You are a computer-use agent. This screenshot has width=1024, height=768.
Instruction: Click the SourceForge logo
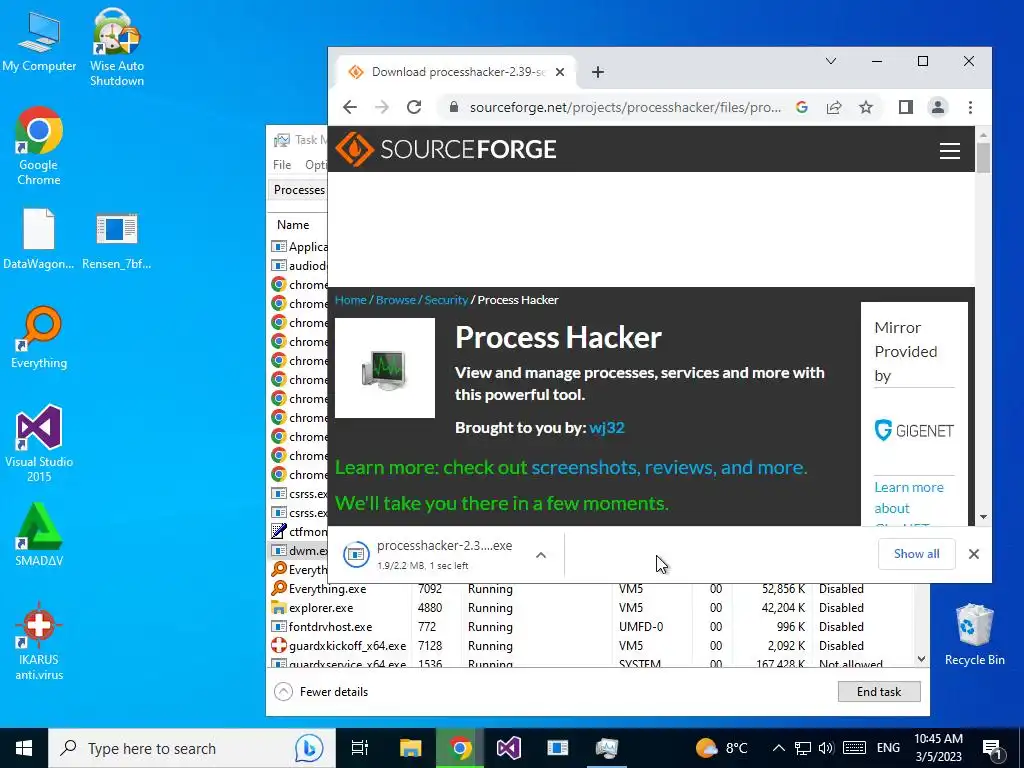445,150
